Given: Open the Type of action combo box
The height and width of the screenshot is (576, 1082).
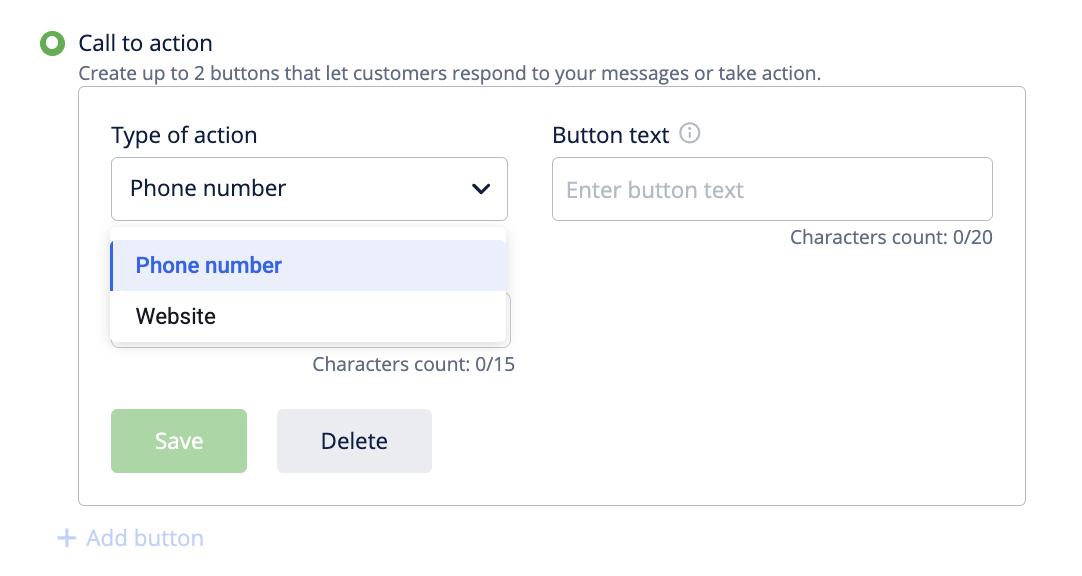Looking at the screenshot, I should click(x=309, y=189).
